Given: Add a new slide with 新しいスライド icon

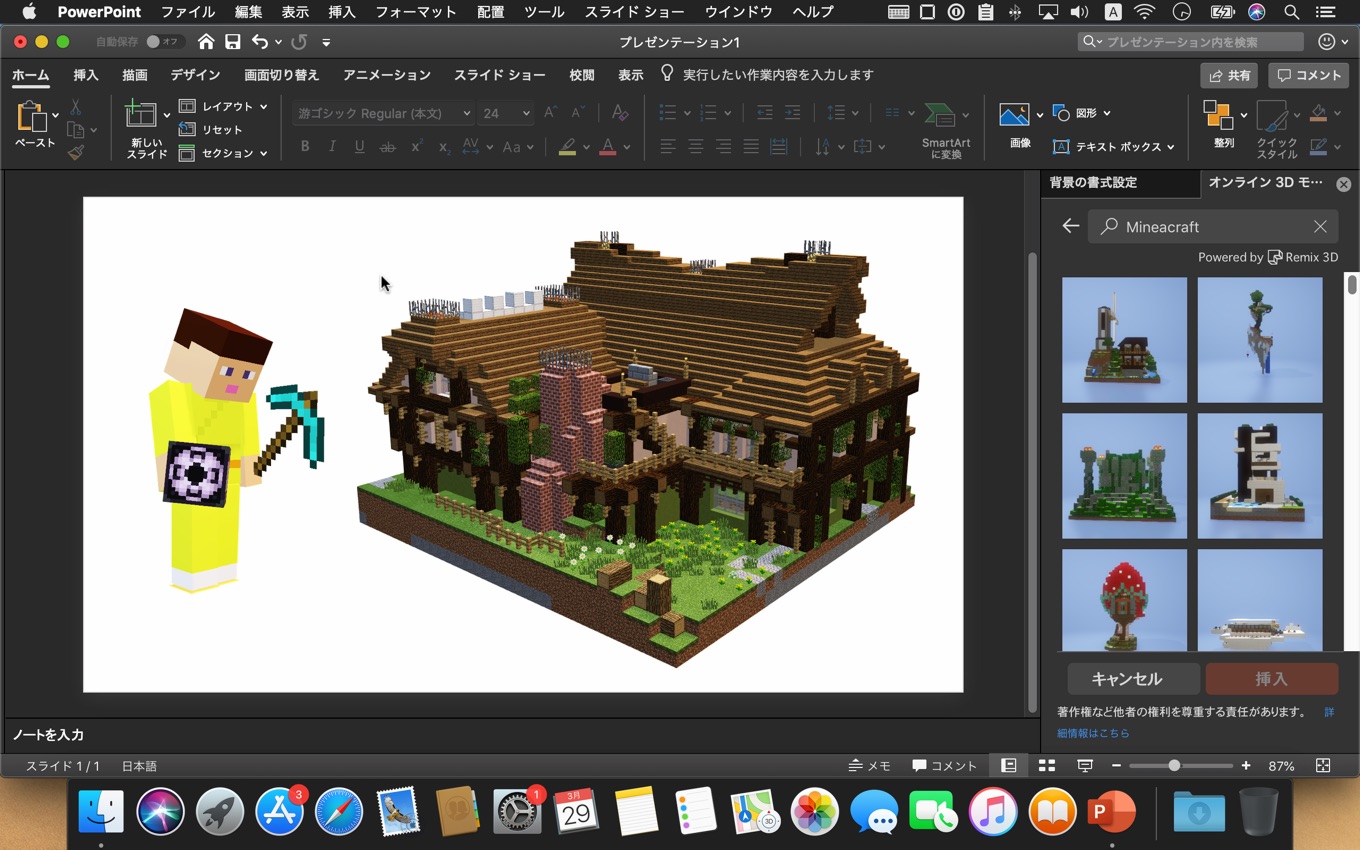Looking at the screenshot, I should coord(140,114).
